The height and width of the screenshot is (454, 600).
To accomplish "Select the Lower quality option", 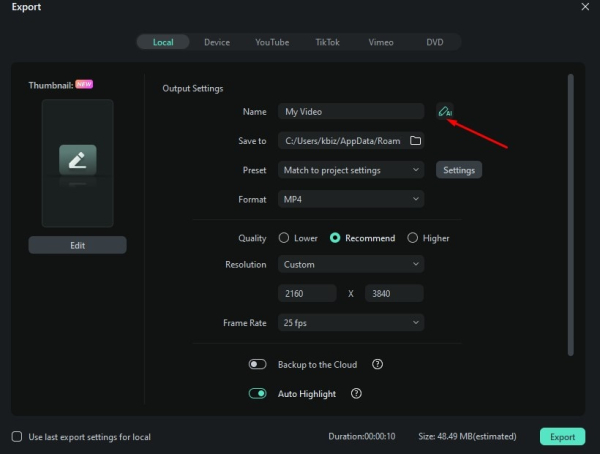I will tap(284, 238).
